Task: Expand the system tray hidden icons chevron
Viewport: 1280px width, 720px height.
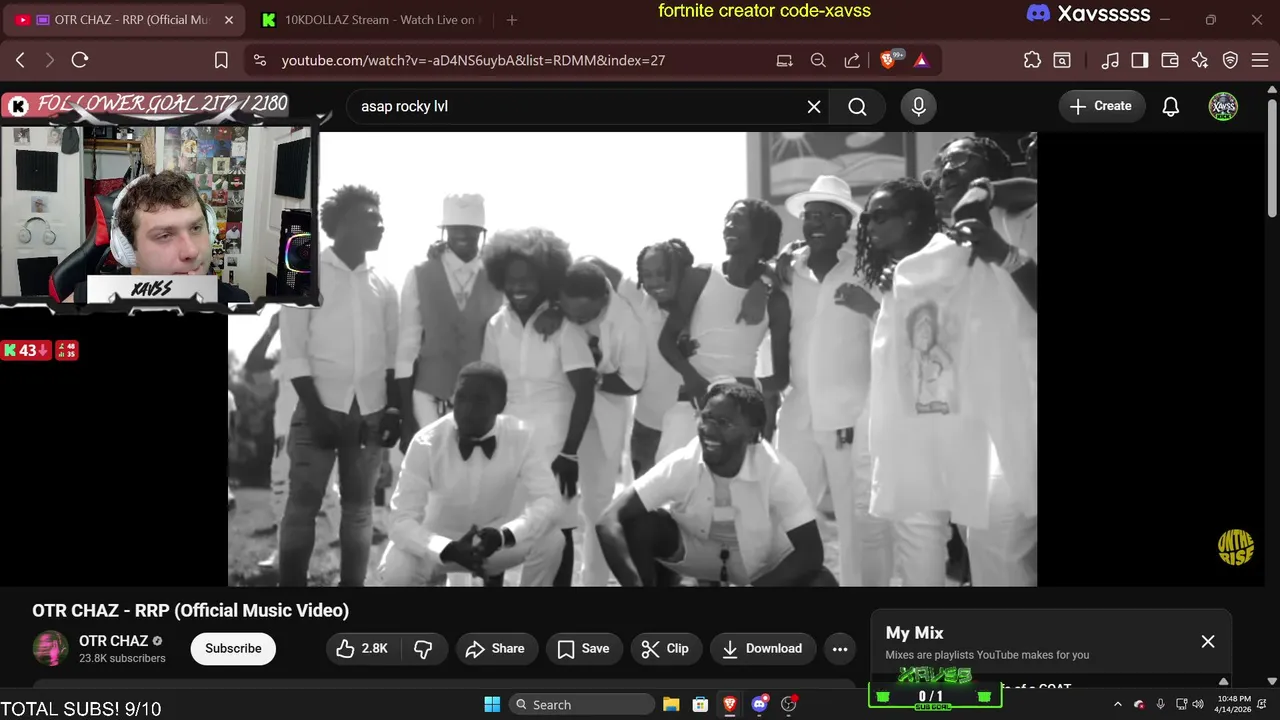Action: click(1118, 704)
